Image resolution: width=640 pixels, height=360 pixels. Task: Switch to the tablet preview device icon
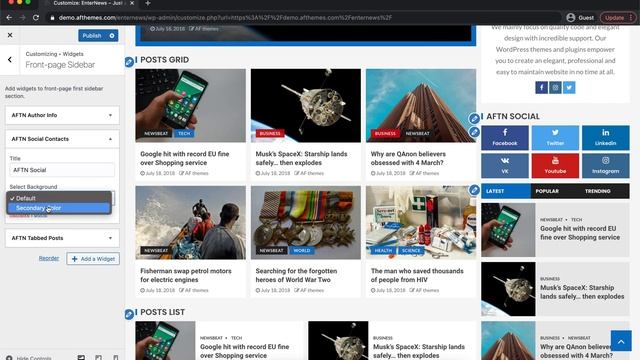tap(98, 358)
